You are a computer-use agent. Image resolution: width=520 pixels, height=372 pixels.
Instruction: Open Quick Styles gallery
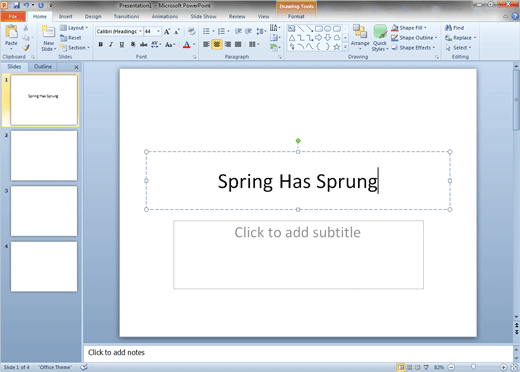pos(380,38)
